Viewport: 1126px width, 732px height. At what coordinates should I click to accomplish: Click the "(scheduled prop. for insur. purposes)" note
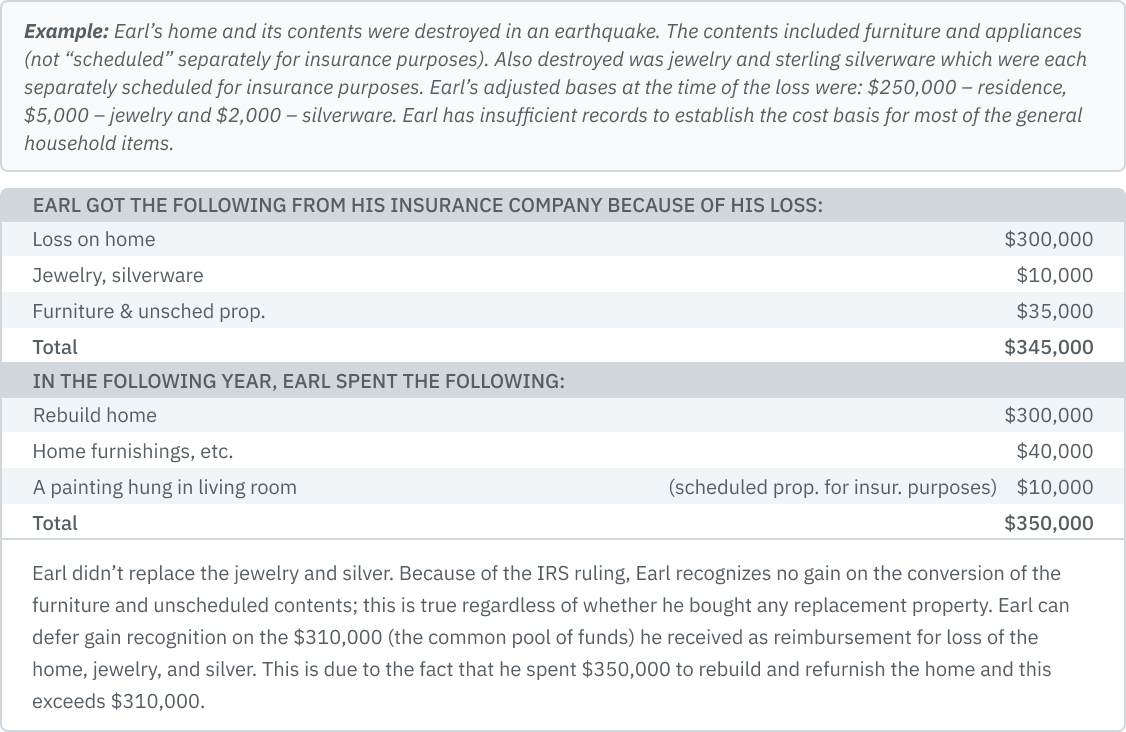tap(832, 487)
